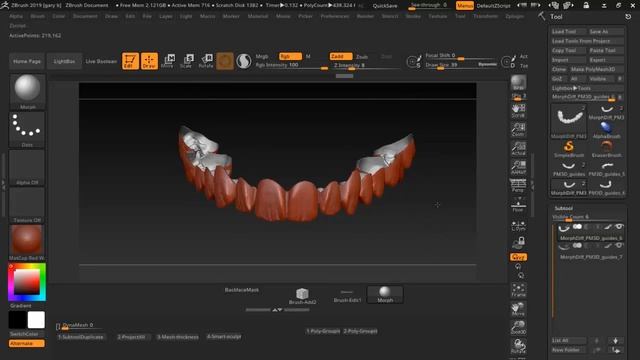The image size is (640, 360).
Task: Toggle the Zsub button
Action: 362,56
